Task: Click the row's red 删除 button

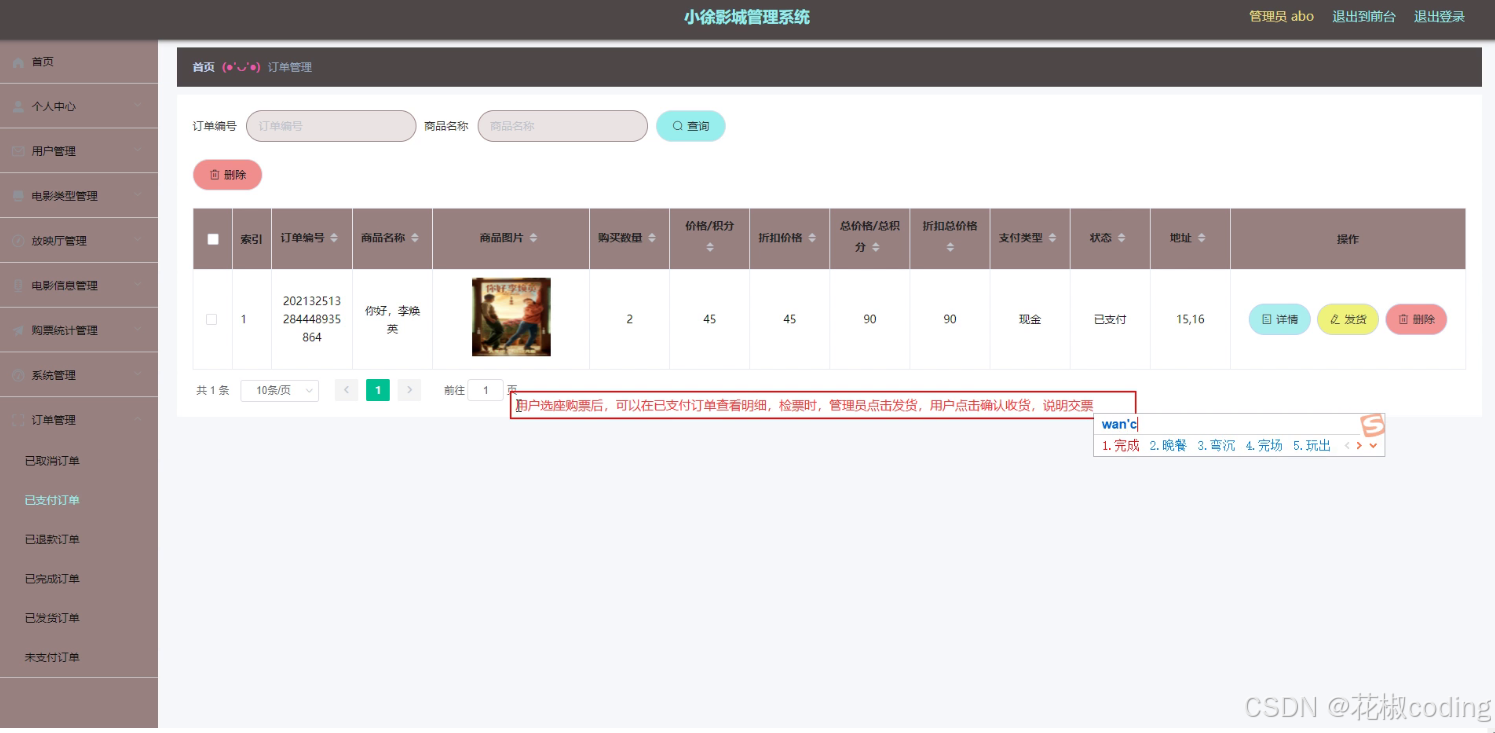Action: 1416,319
